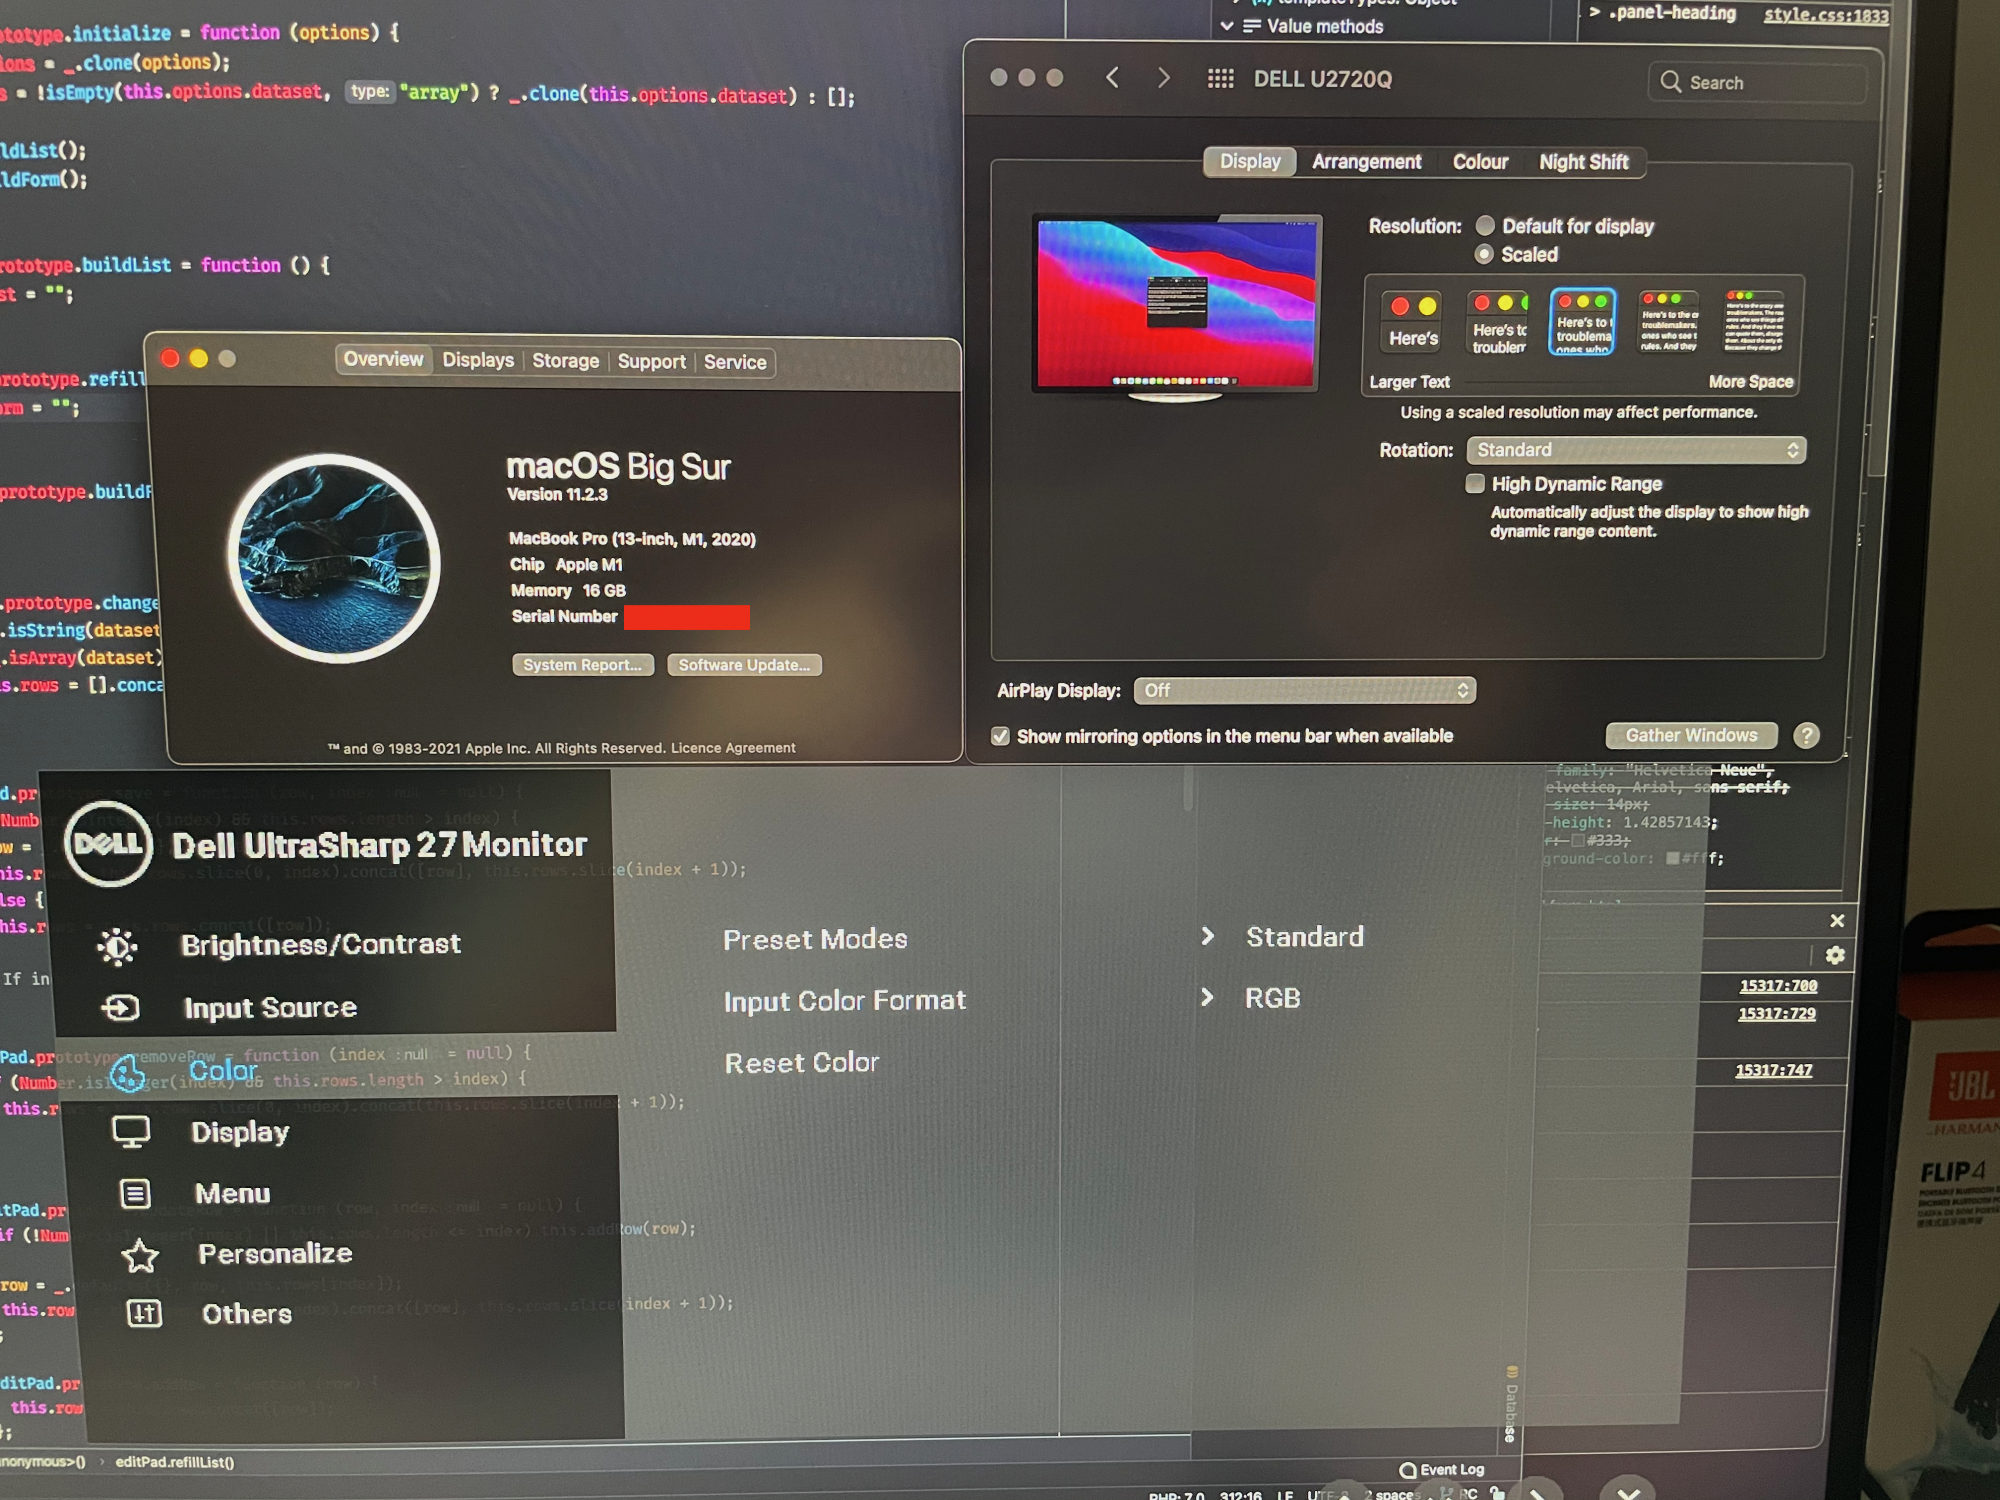Viewport: 2000px width, 1500px height.
Task: Select Preset Modes in Dell menu
Action: coord(815,939)
